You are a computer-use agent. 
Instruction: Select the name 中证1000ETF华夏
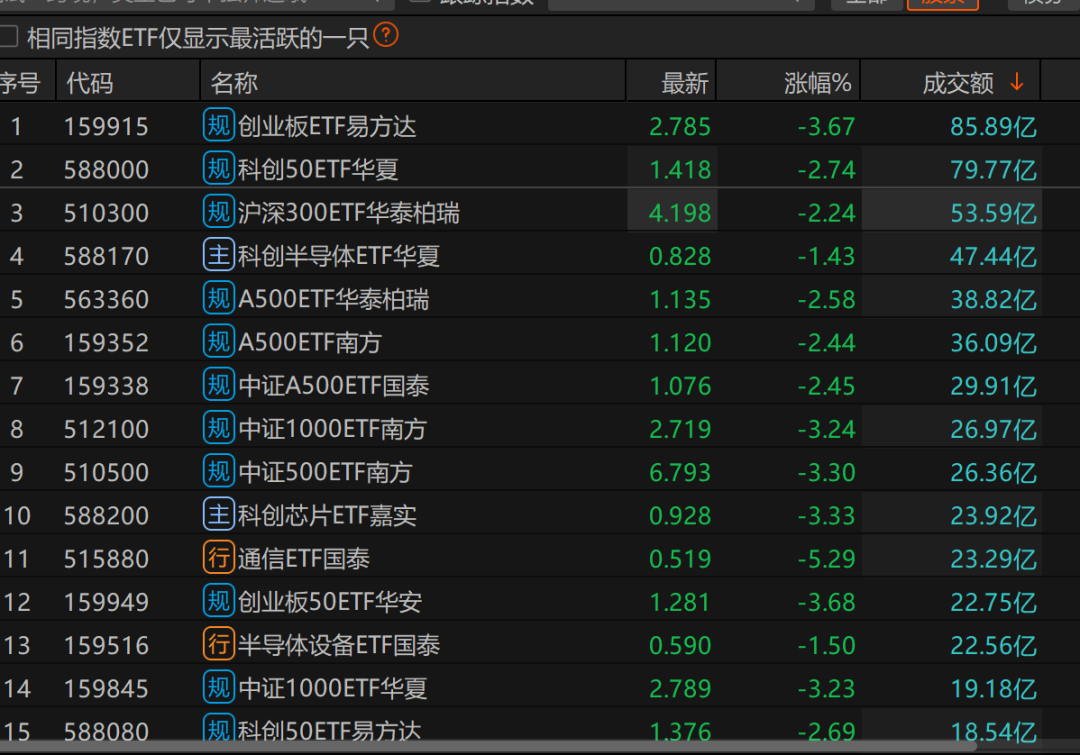tap(333, 689)
